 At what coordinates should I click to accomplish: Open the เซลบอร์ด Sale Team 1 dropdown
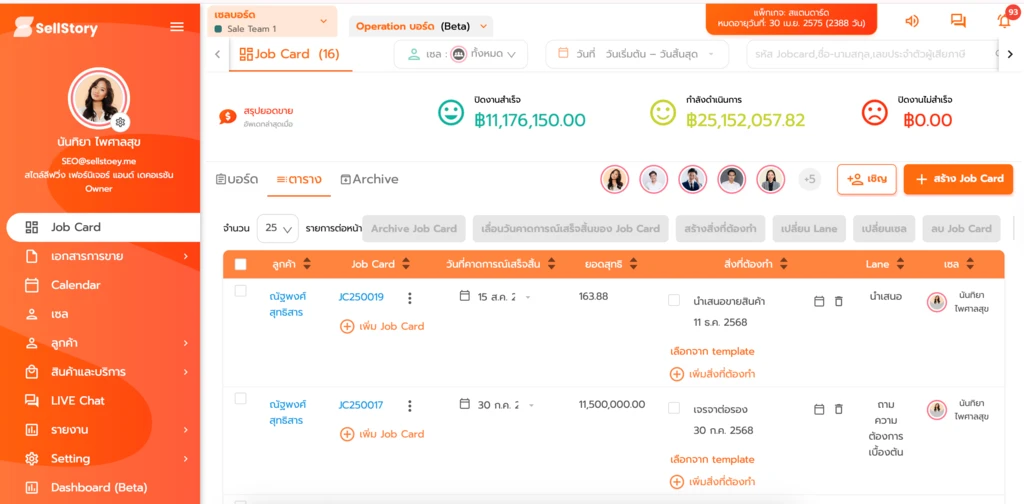point(272,22)
